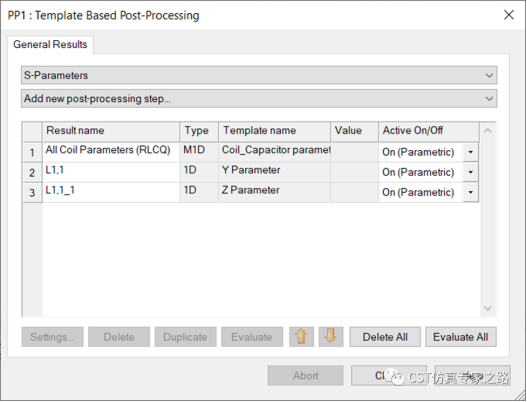Viewport: 527px width, 402px height.
Task: Close the Template Based Post-Processing dialog
Action: [509, 15]
